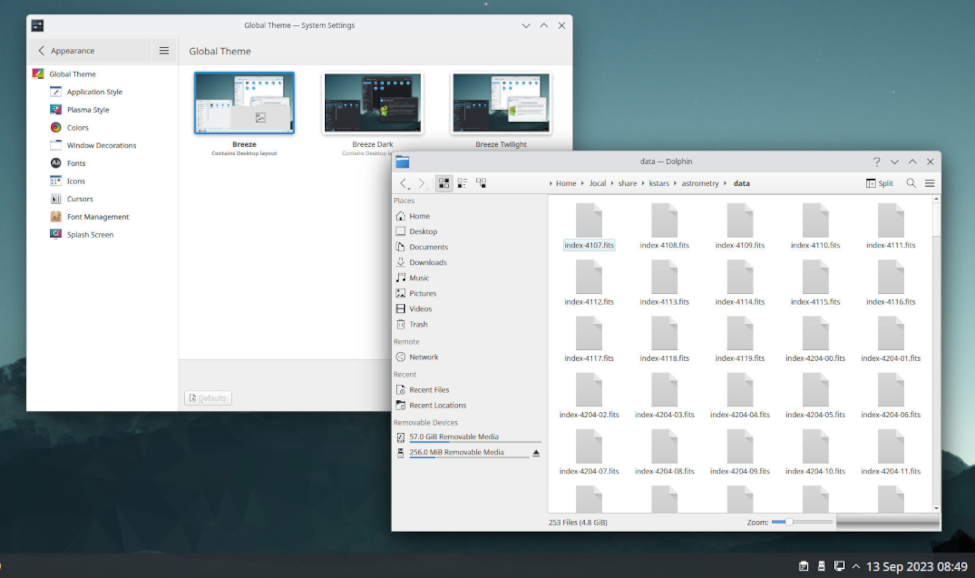Click the Dolphin zoom slider handle
The height and width of the screenshot is (578, 975).
coord(788,522)
